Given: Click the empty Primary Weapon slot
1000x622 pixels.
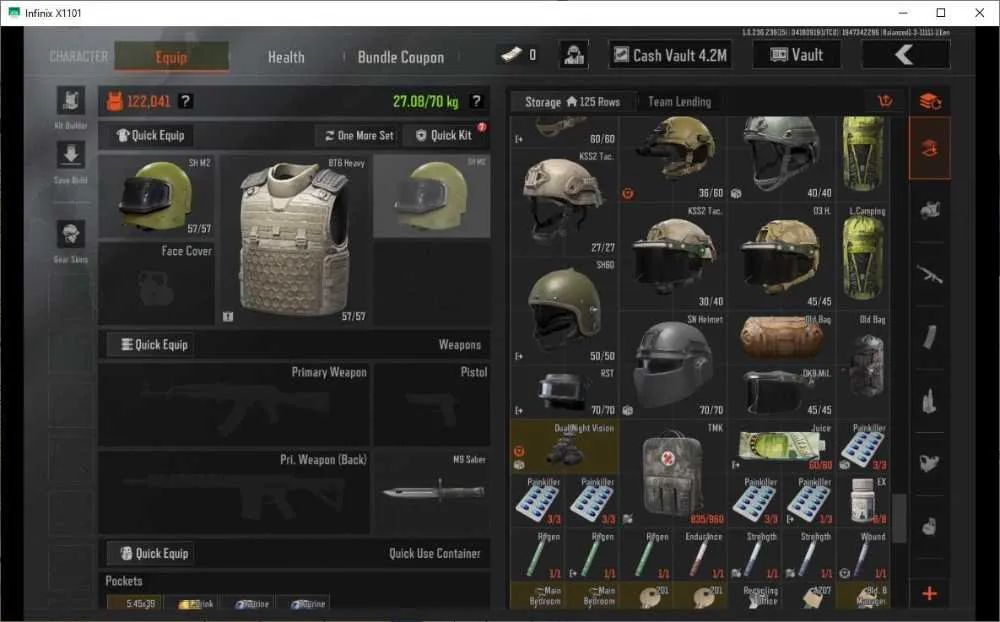Looking at the screenshot, I should 234,404.
